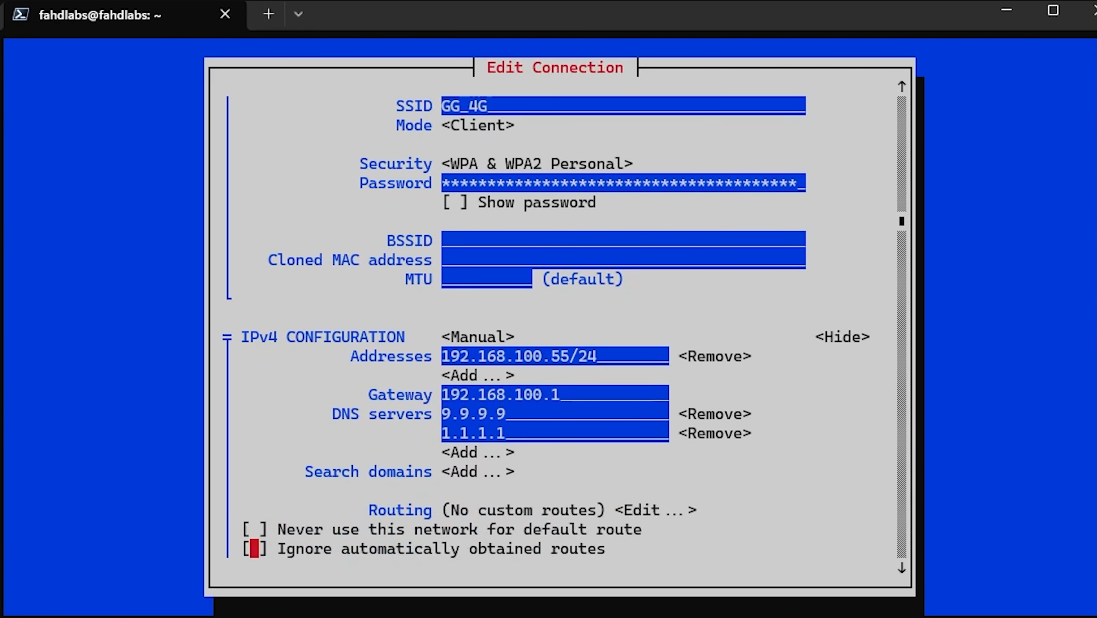
Task: Remove the DNS server 9.9.9.9
Action: coord(715,413)
